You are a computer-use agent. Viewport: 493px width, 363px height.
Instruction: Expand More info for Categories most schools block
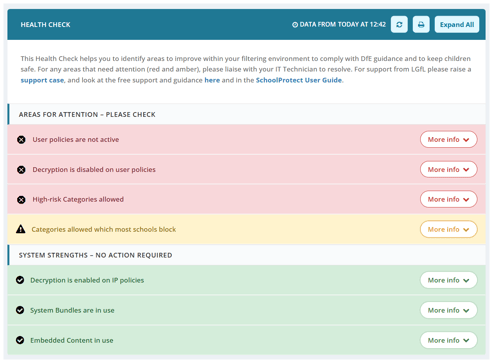pos(448,229)
